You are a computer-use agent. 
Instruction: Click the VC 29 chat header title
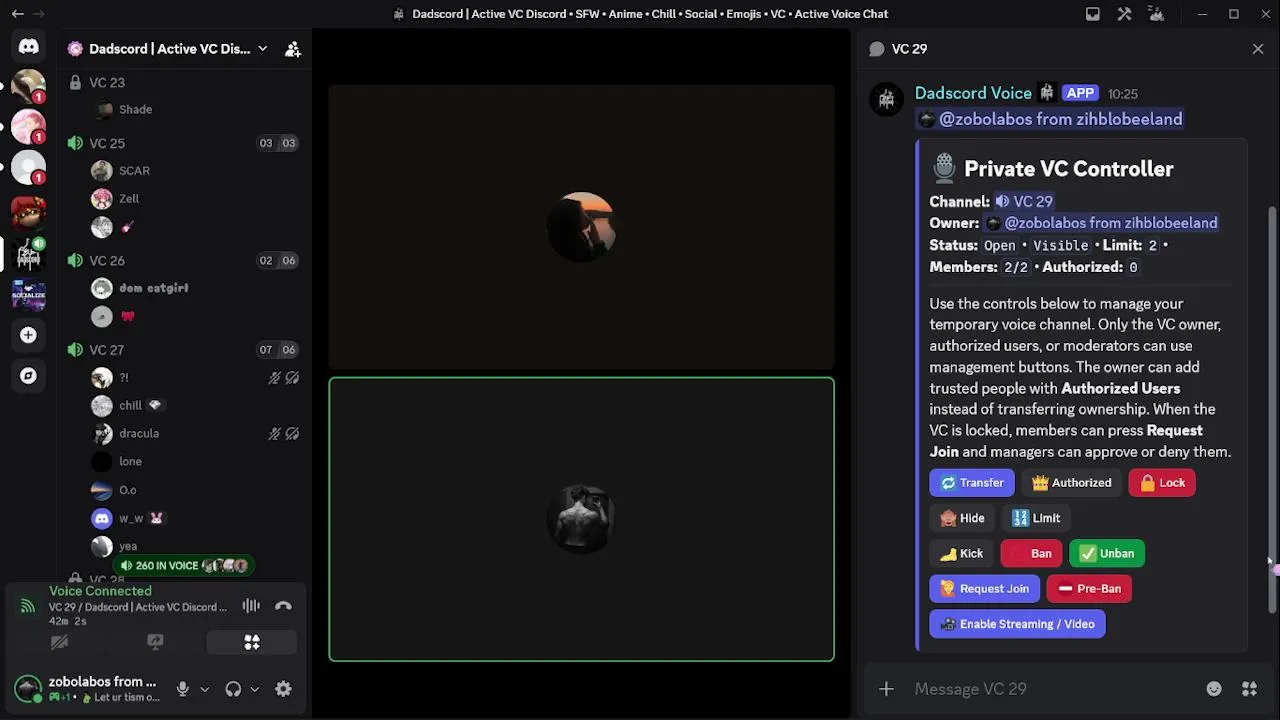909,49
